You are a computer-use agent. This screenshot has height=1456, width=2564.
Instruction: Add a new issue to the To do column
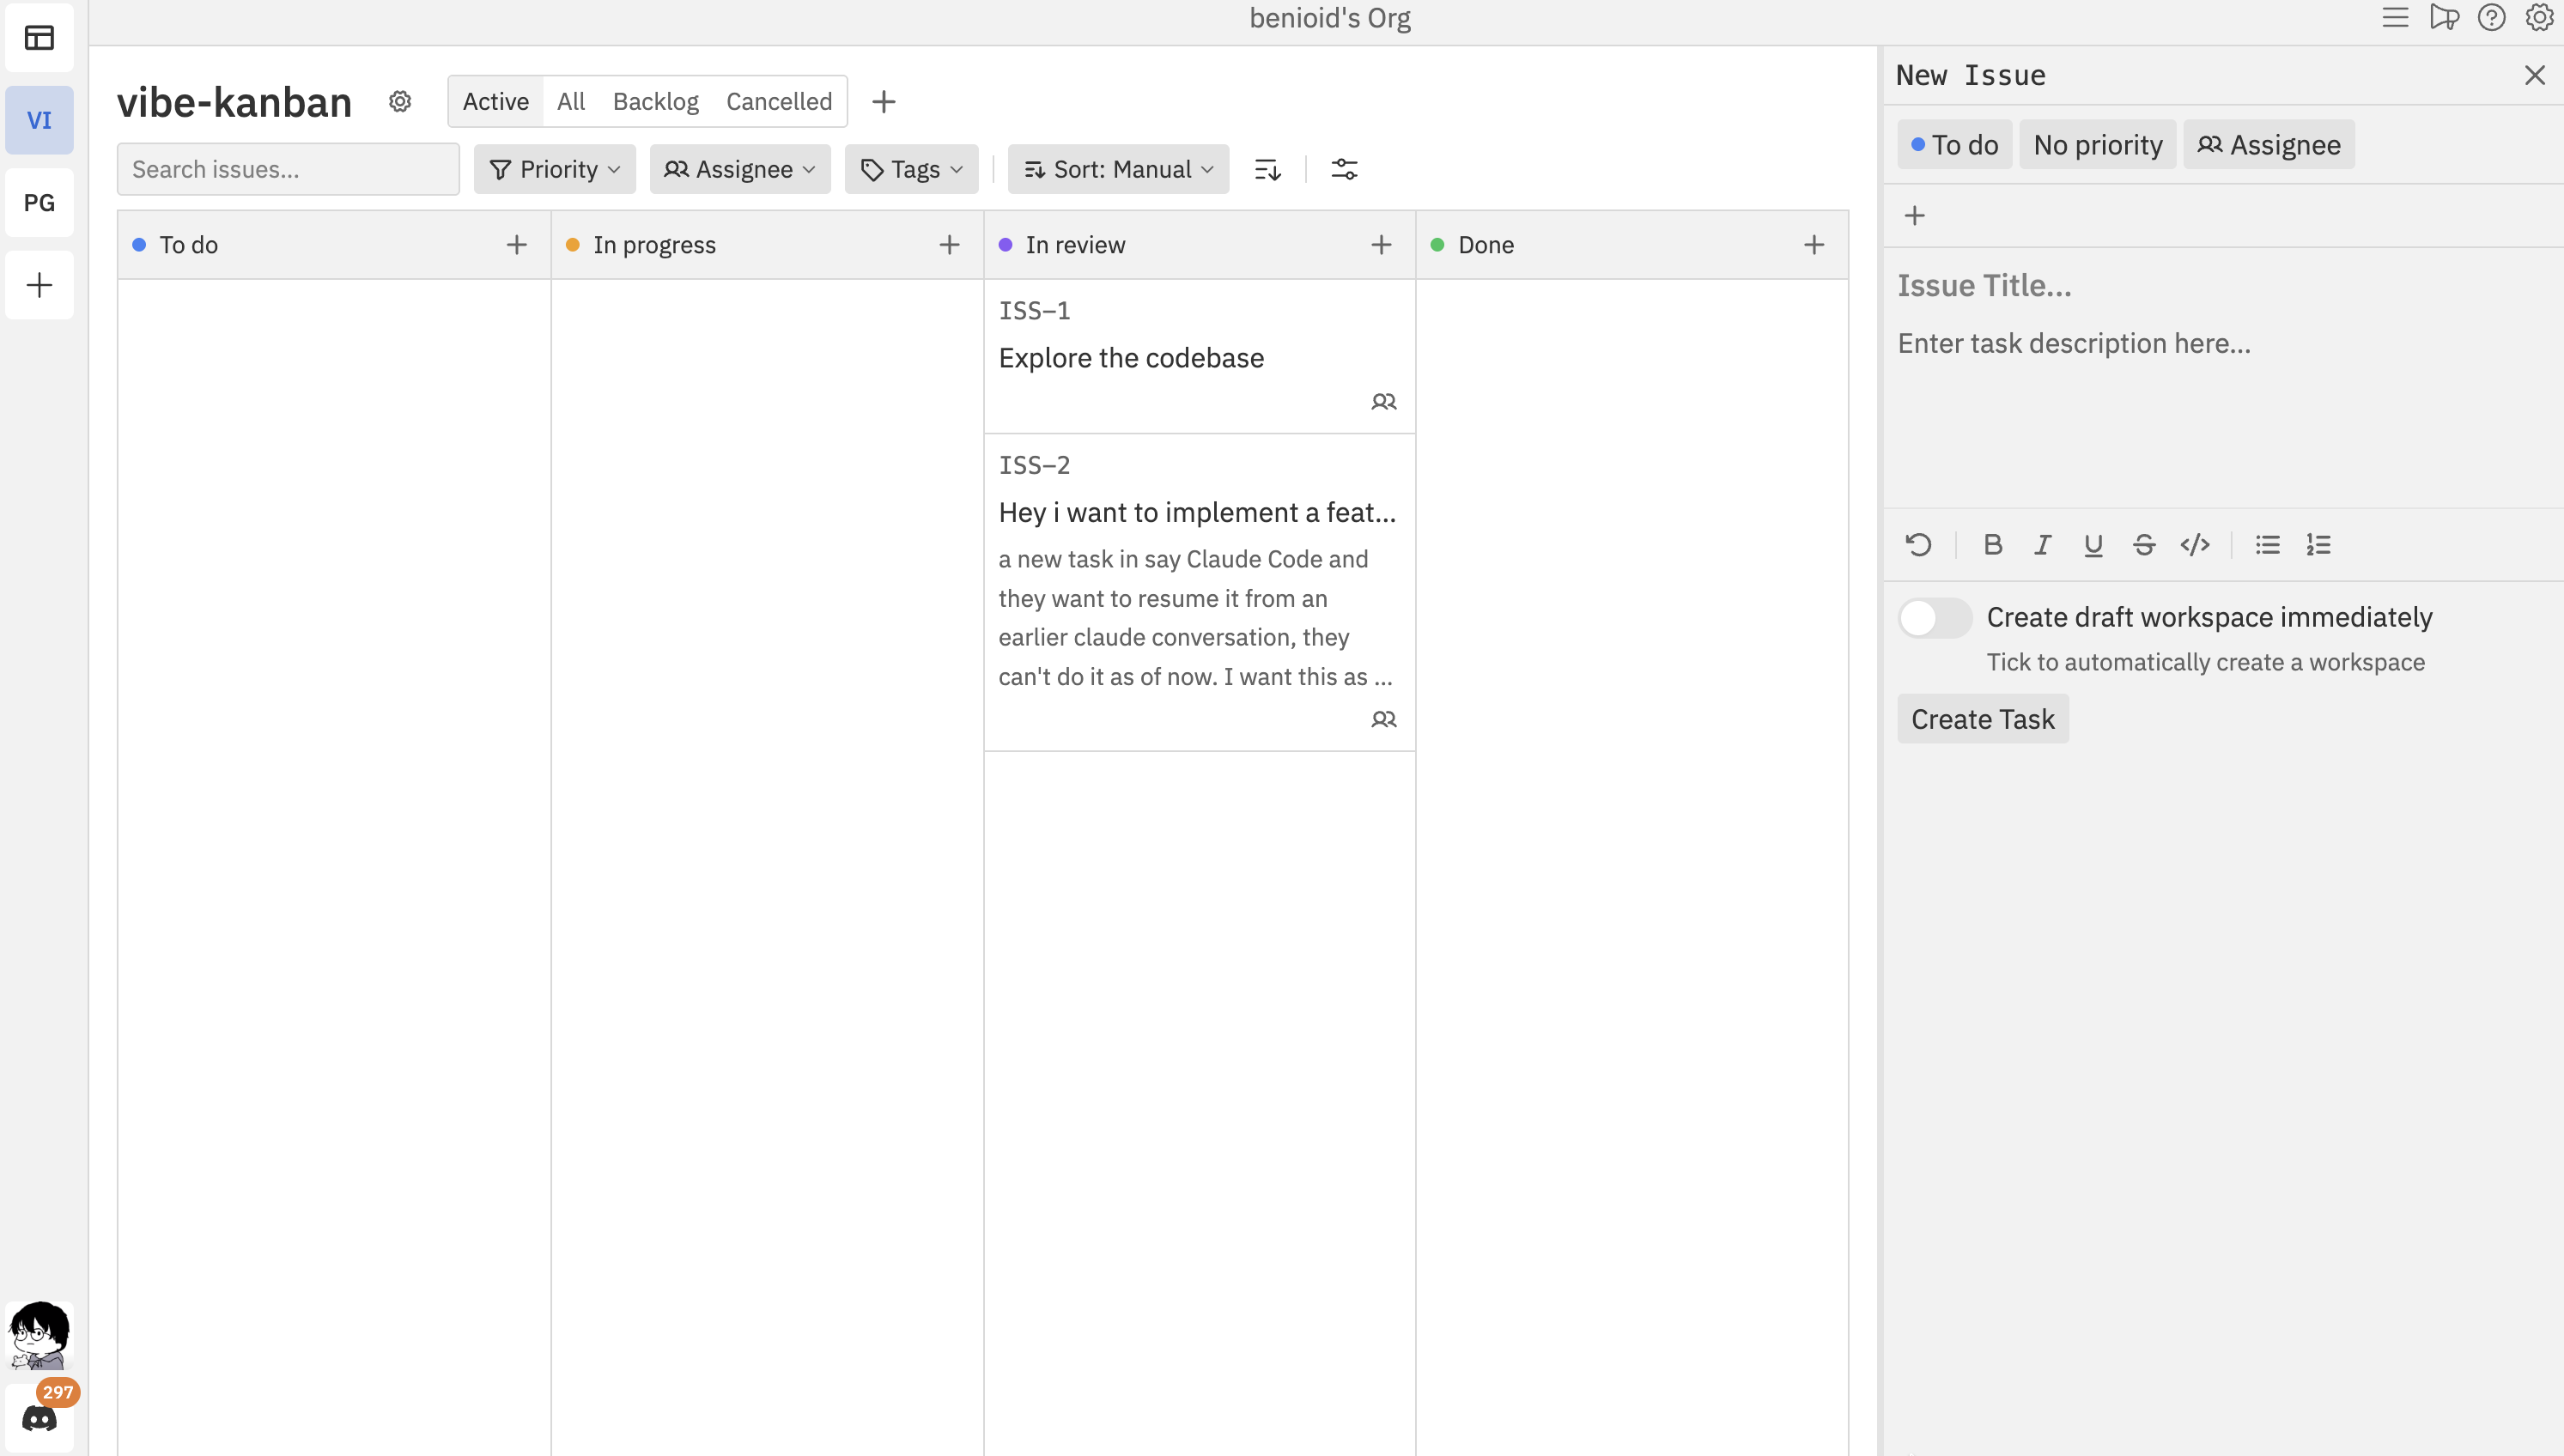[516, 244]
